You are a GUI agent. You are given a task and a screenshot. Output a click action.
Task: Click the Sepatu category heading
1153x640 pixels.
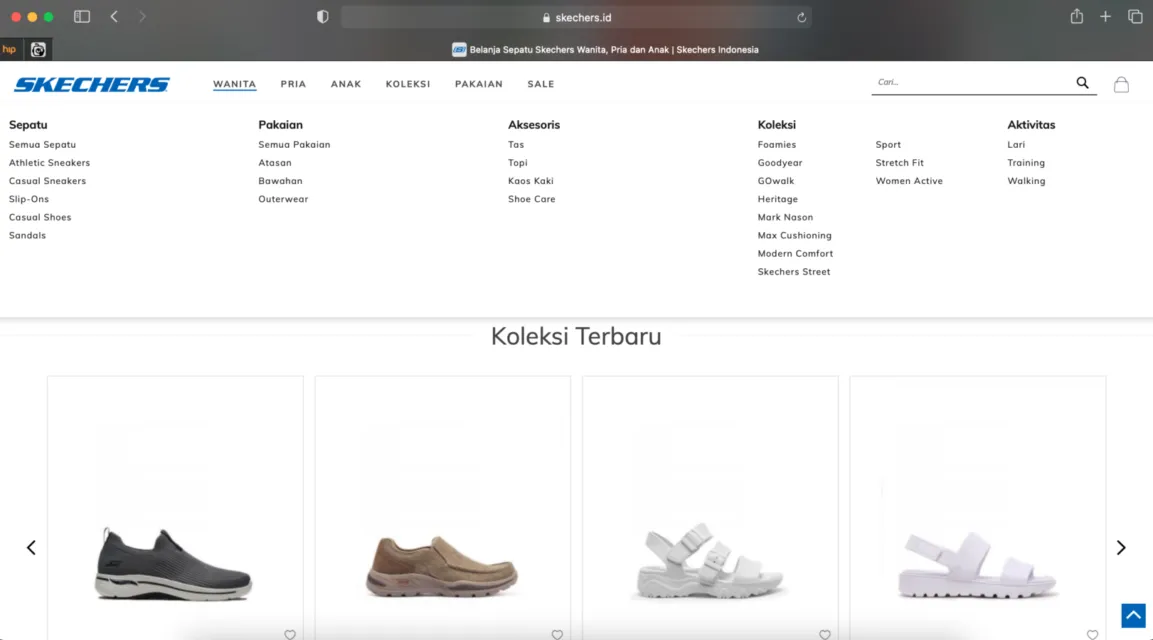[28, 125]
